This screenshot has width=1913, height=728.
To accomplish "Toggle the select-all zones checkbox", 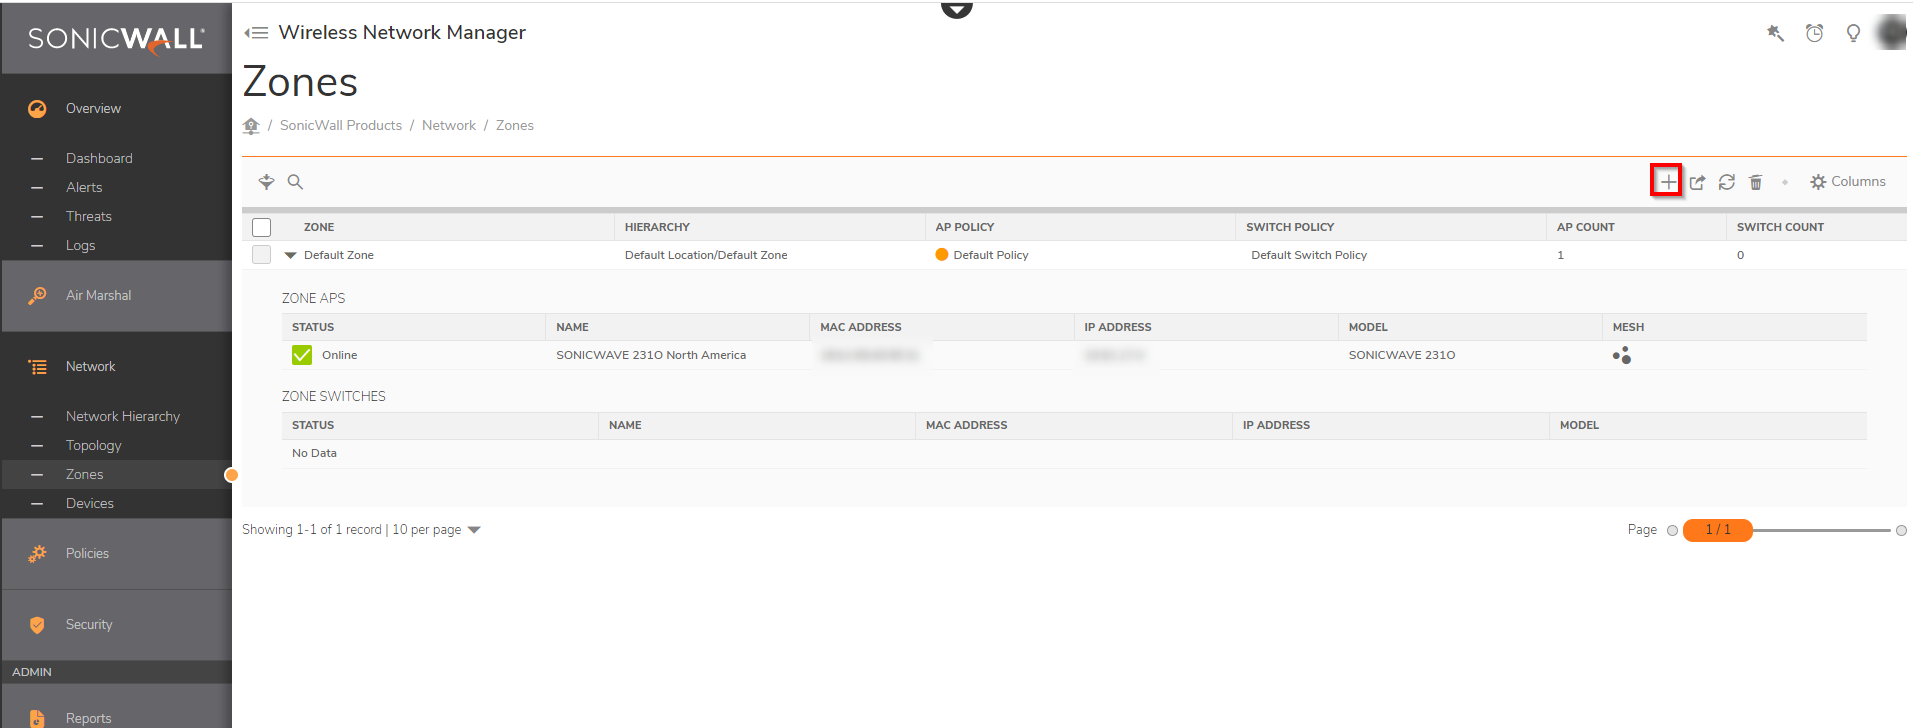I will (x=262, y=227).
